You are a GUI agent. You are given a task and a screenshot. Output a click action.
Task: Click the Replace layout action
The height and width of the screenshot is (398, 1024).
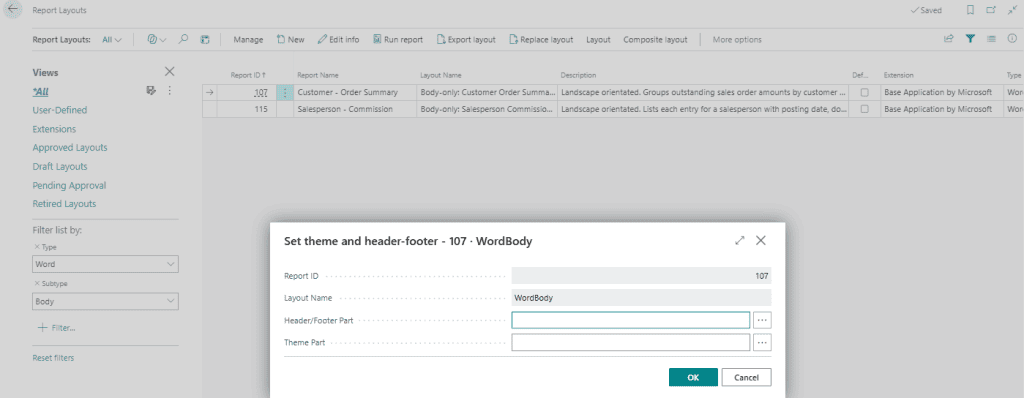pyautogui.click(x=541, y=39)
